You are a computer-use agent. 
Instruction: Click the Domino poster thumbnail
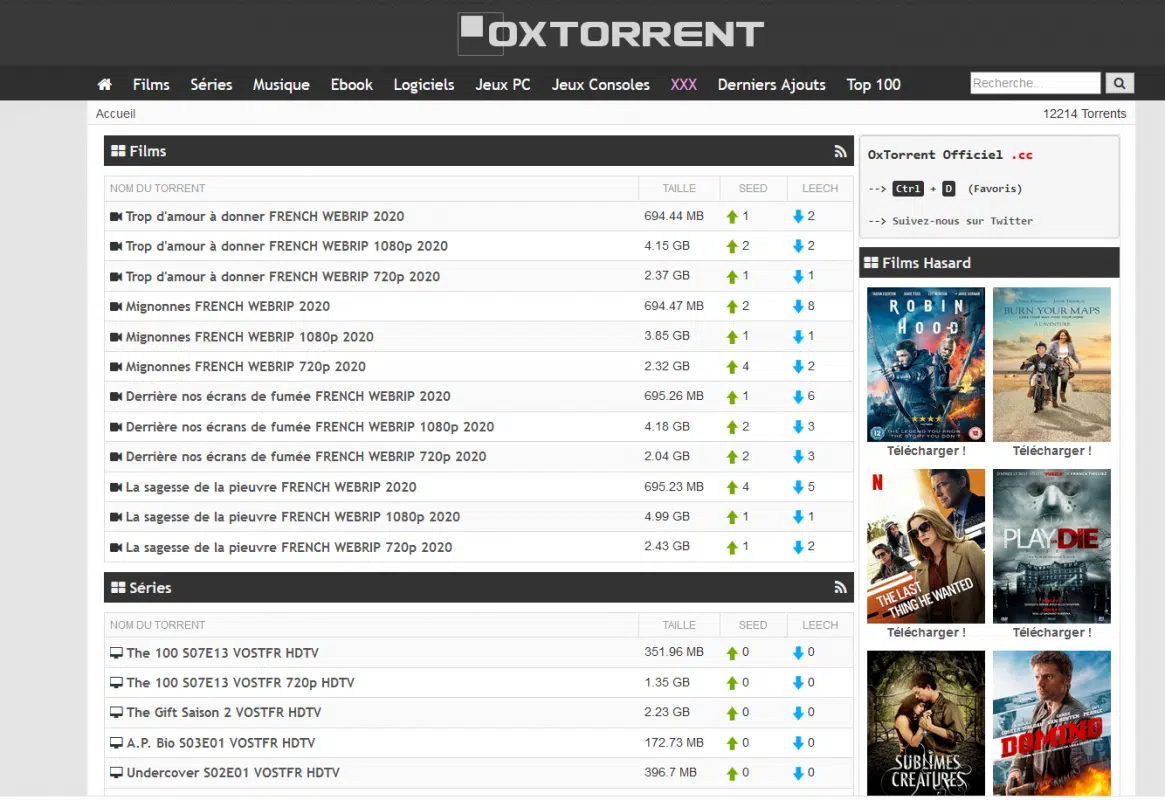click(1051, 723)
